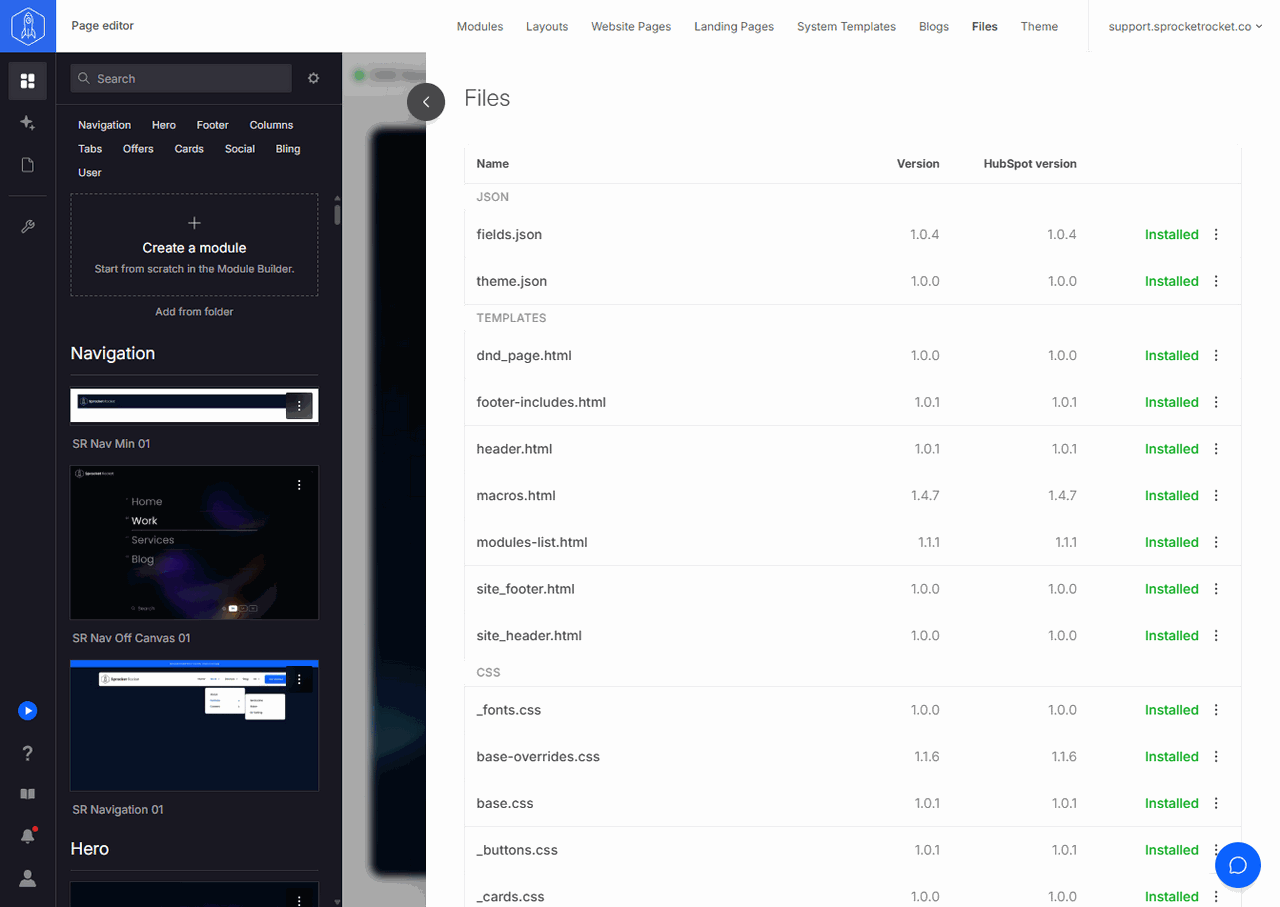Image resolution: width=1280 pixels, height=907 pixels.
Task: Click Add from folder link
Action: point(194,312)
